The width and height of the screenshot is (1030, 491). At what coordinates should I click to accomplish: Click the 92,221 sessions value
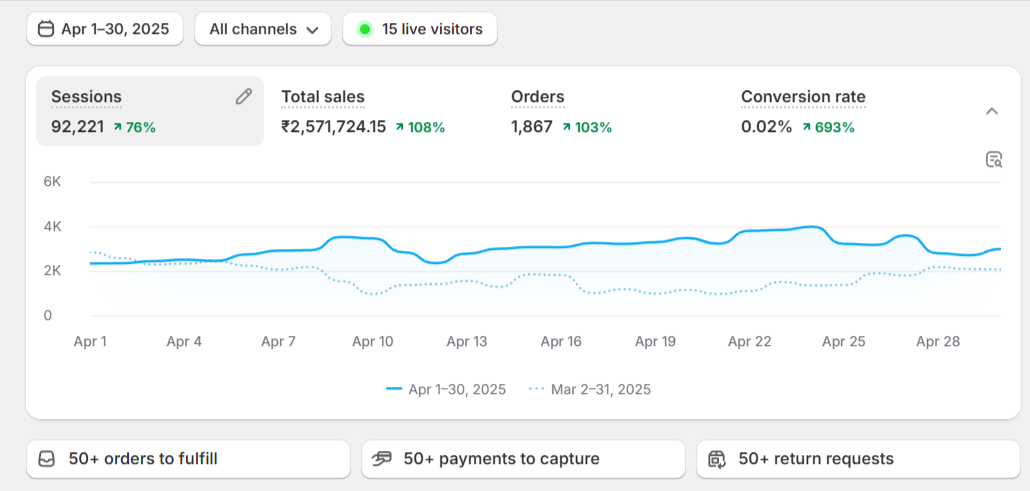click(78, 127)
